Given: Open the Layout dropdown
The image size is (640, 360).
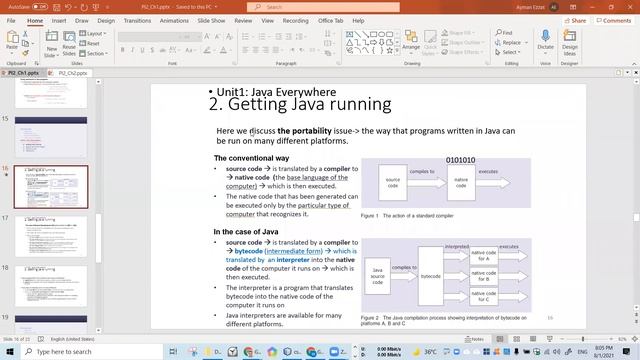Looking at the screenshot, I should point(93,33).
